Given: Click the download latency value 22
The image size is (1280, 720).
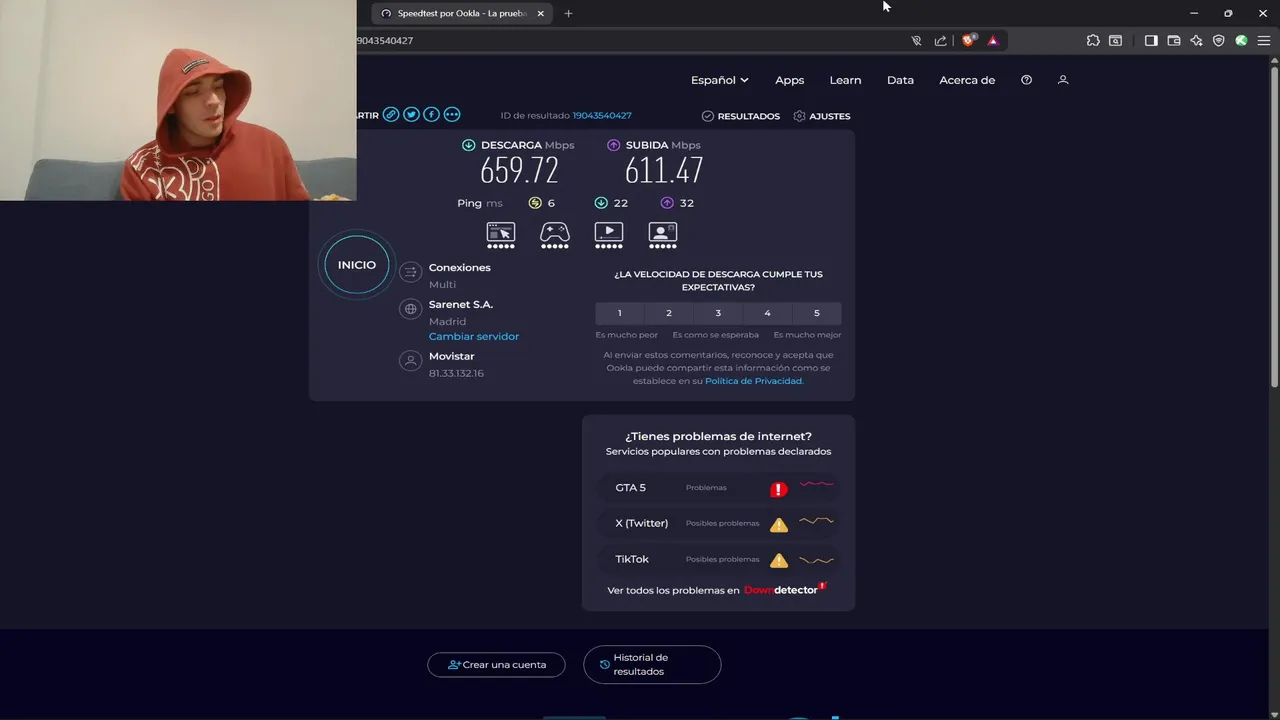Looking at the screenshot, I should [621, 203].
